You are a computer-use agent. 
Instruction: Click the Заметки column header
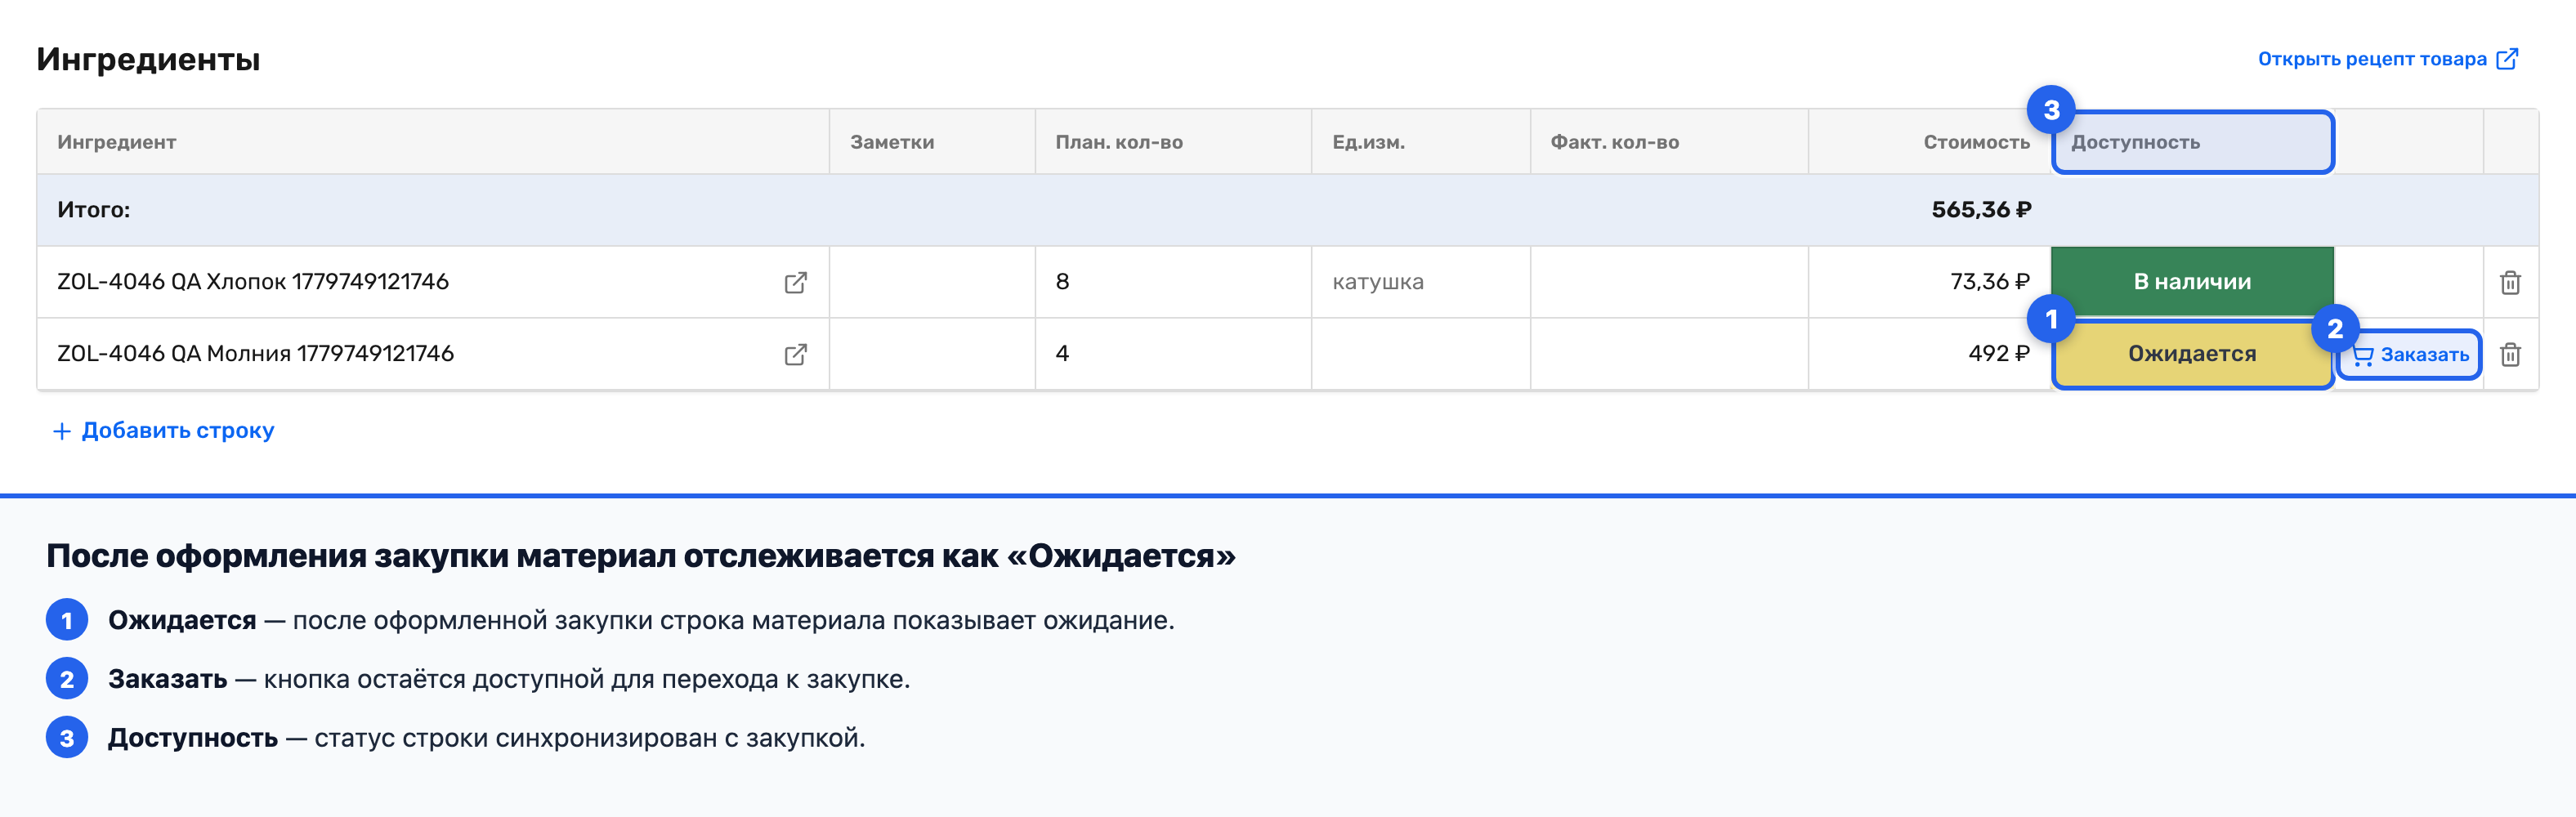(x=932, y=142)
